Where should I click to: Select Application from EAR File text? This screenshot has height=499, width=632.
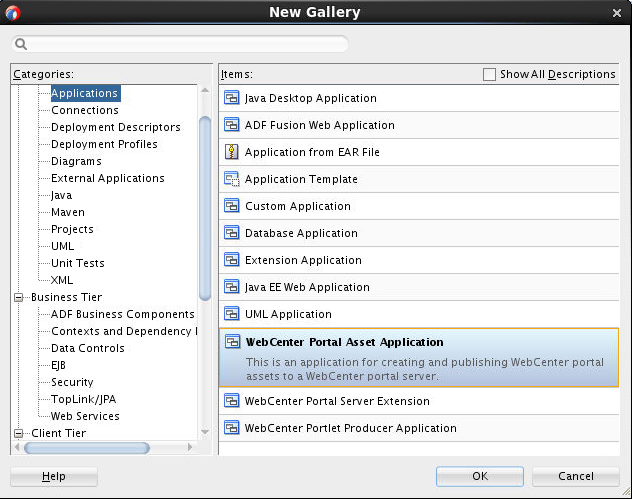[x=312, y=152]
